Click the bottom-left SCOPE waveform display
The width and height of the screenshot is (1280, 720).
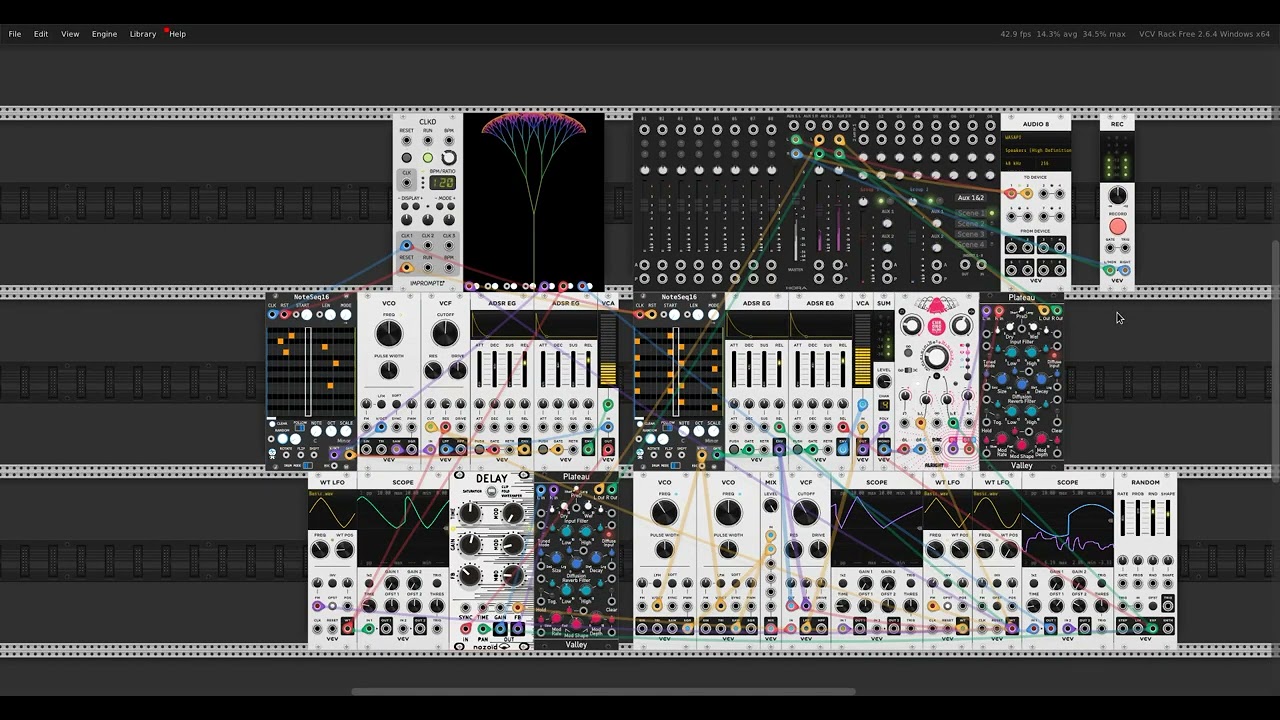[x=403, y=527]
